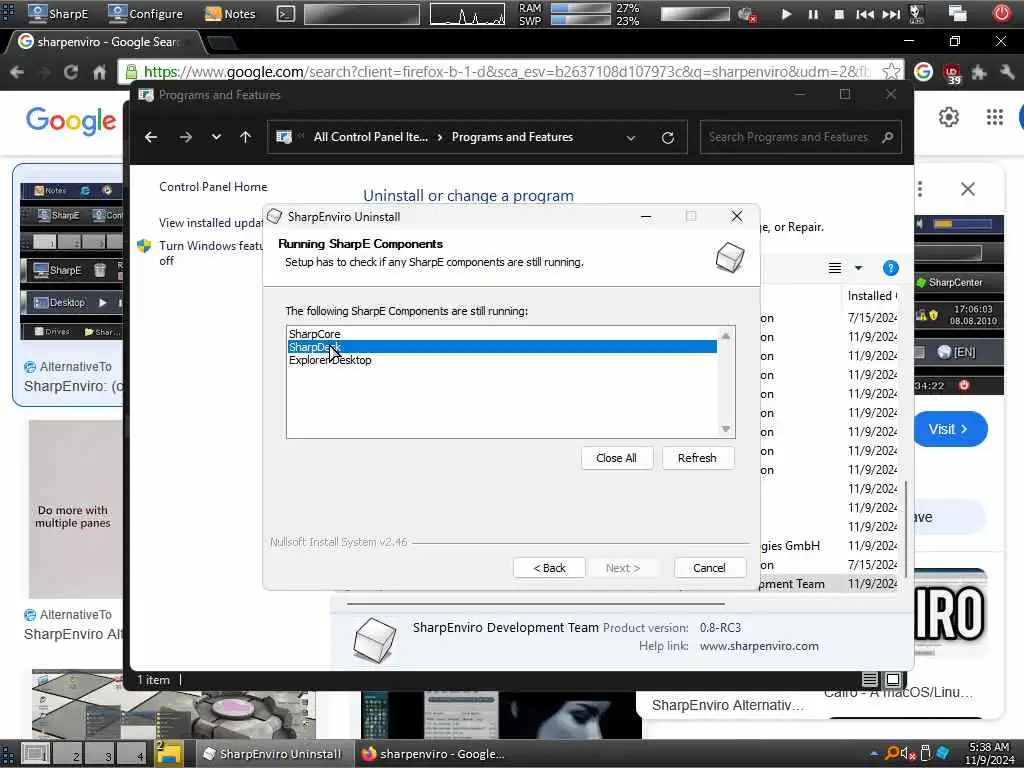Open www.sharpenviro.com help link
The image size is (1024, 768).
tap(759, 646)
